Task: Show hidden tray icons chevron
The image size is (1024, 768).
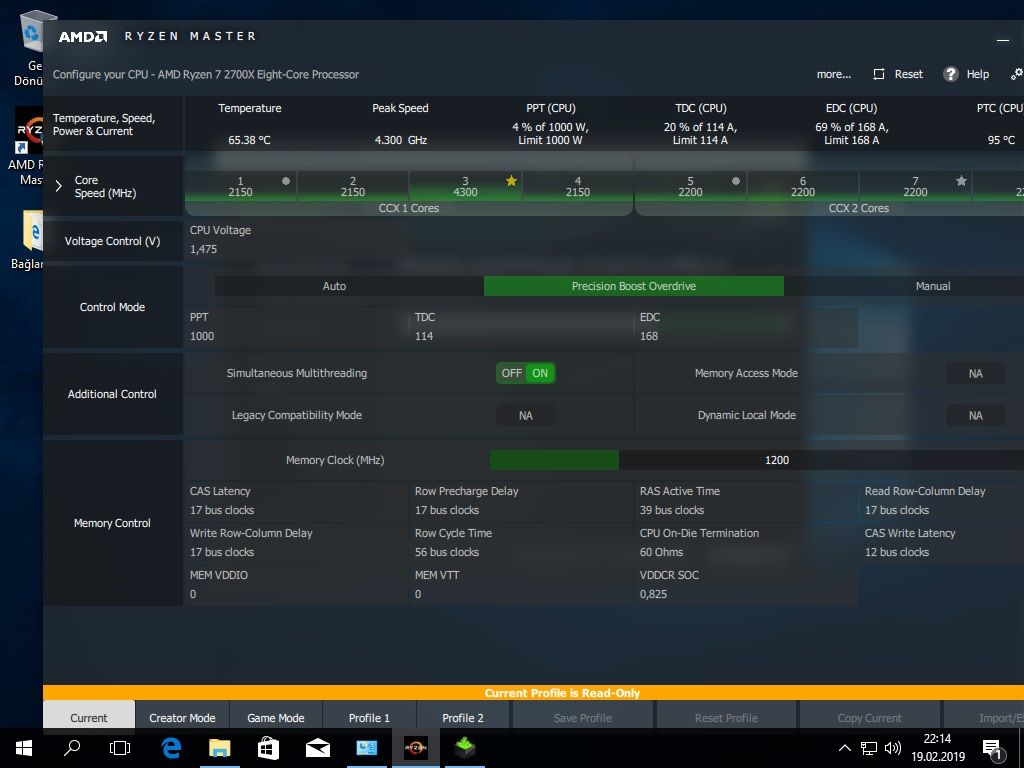Action: (x=844, y=748)
